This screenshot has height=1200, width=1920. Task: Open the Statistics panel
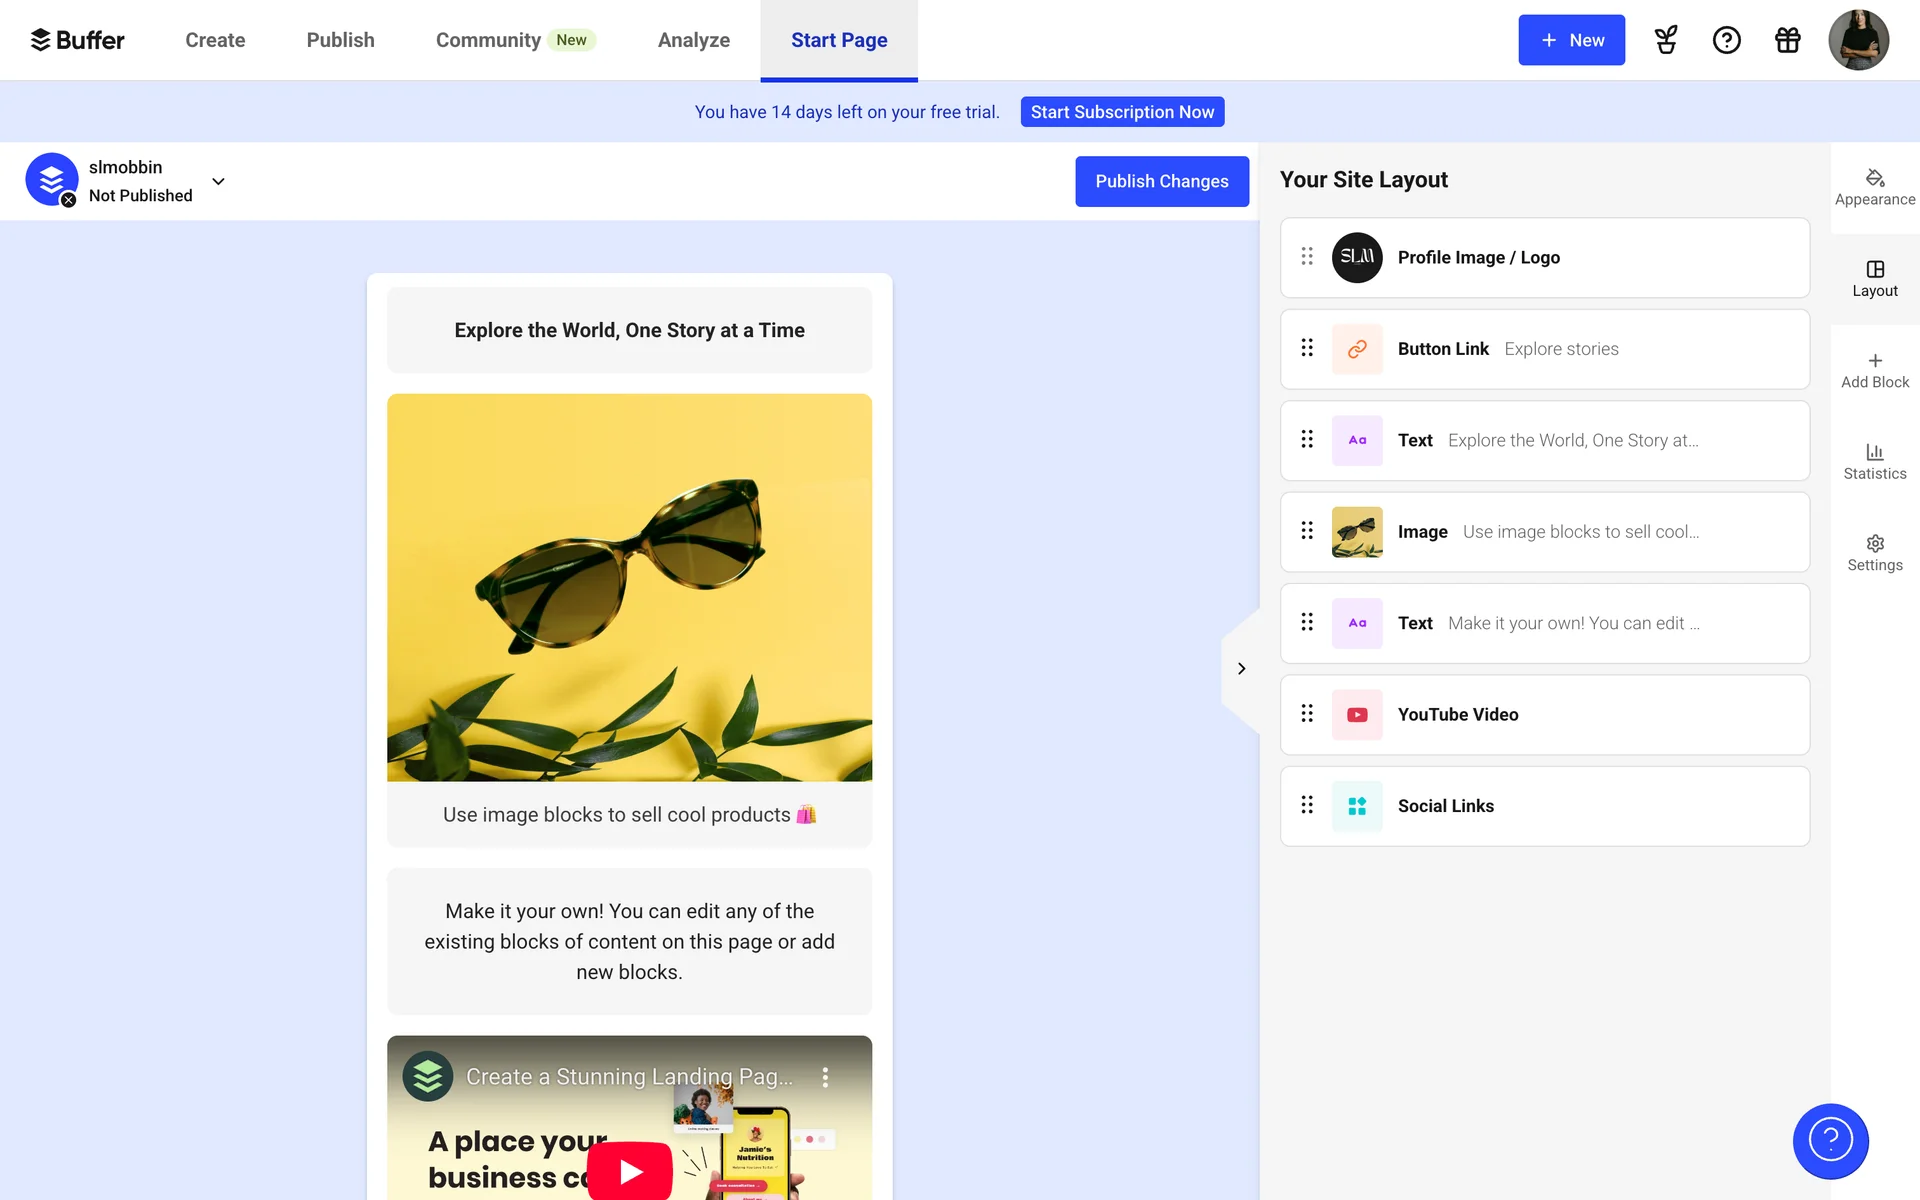[1874, 462]
